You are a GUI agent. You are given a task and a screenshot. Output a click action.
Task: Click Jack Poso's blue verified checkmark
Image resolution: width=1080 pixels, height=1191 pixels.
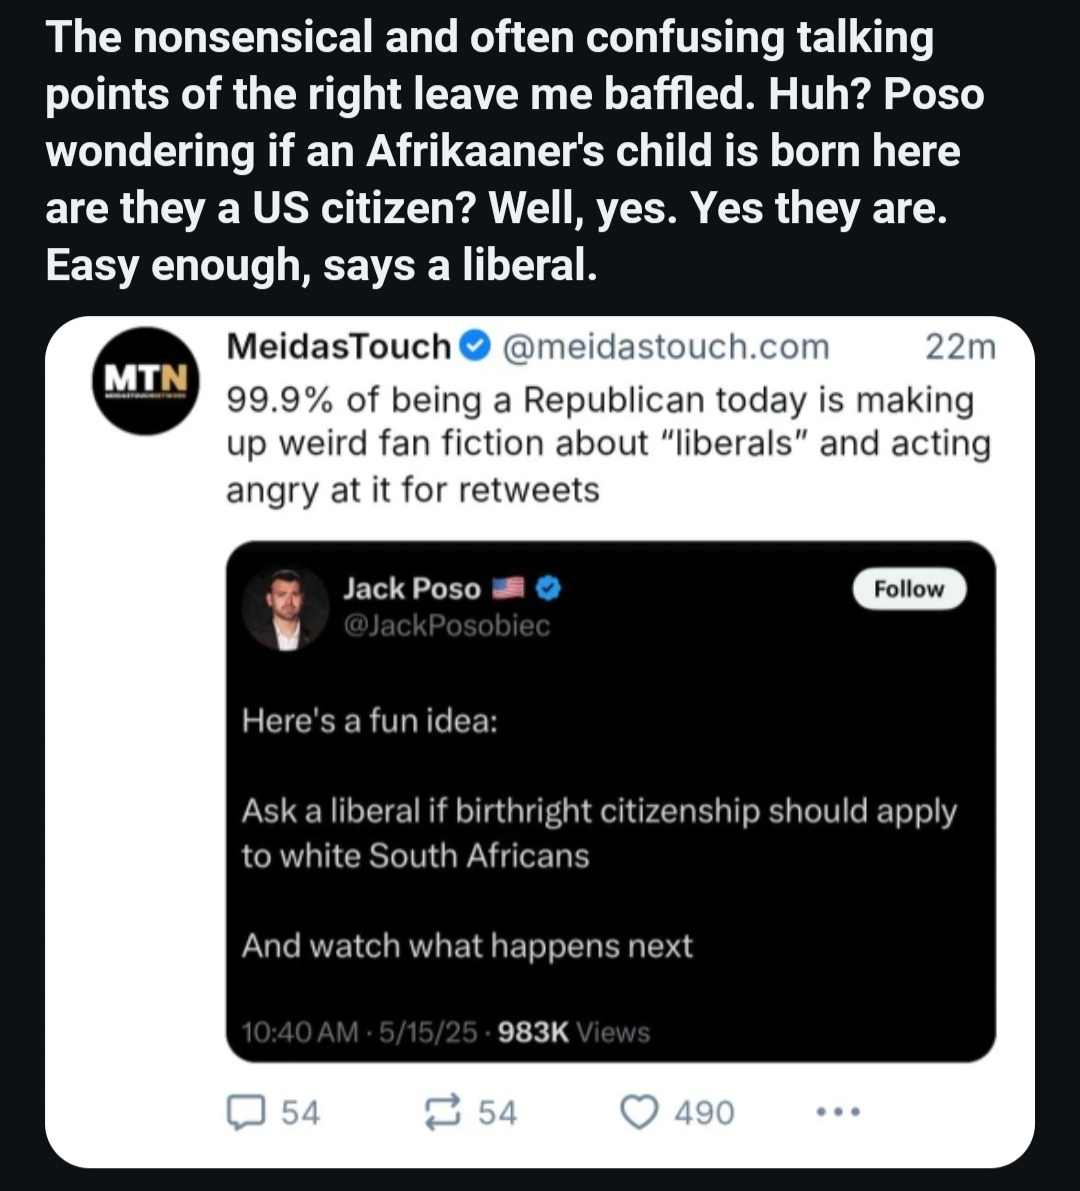click(548, 588)
